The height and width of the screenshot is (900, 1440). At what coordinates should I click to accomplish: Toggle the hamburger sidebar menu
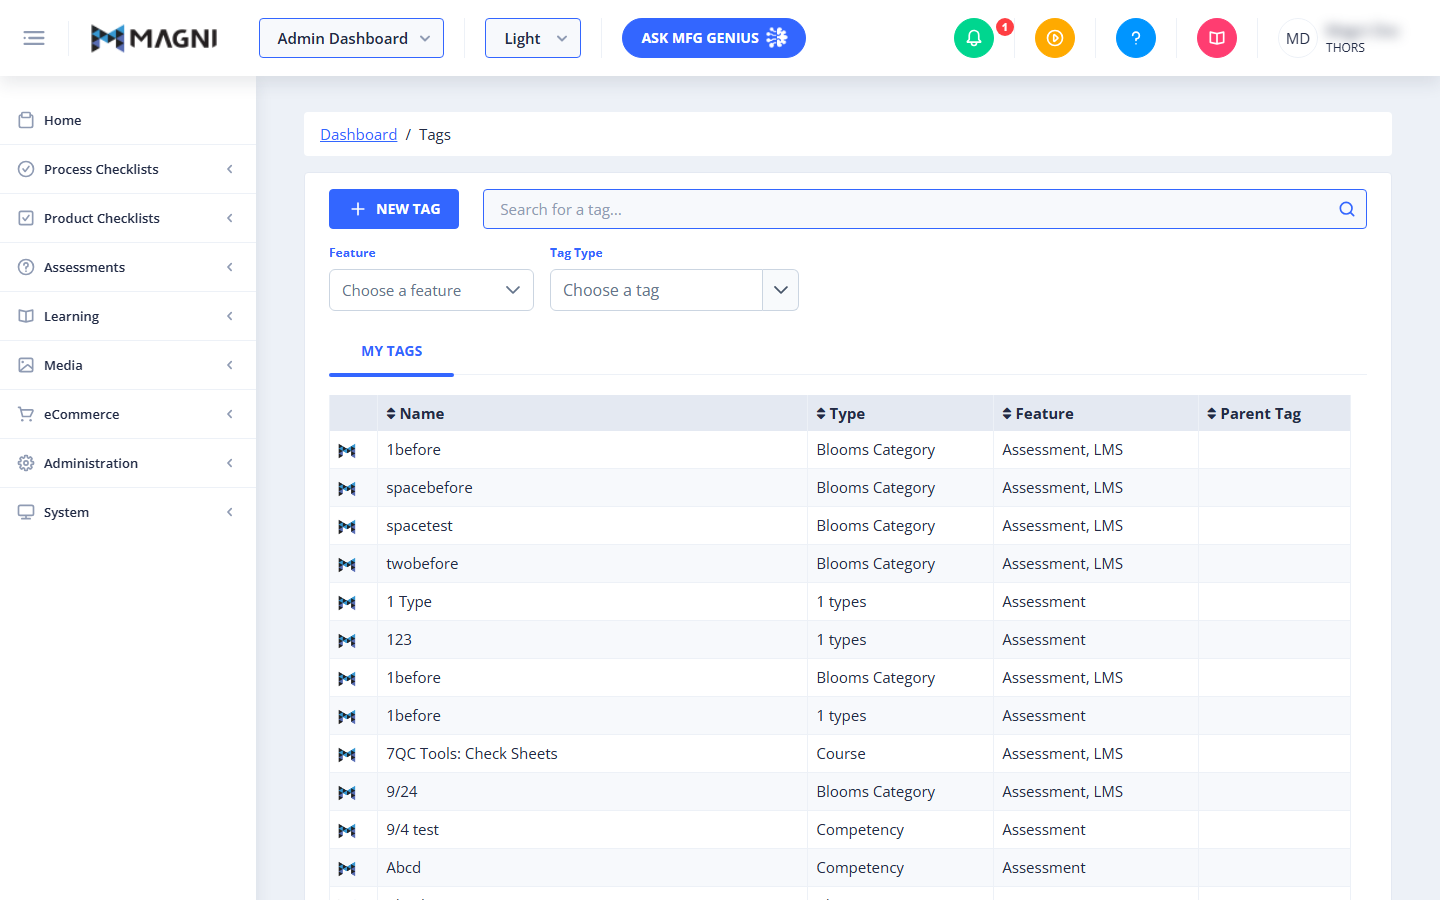point(34,38)
